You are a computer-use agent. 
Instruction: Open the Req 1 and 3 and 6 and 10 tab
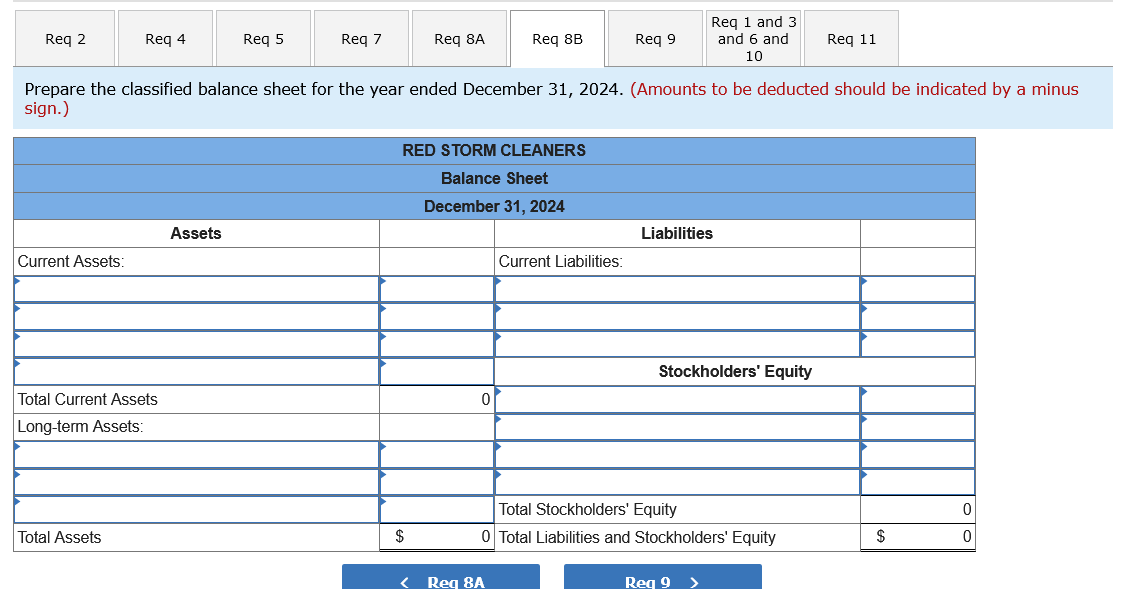tap(752, 38)
